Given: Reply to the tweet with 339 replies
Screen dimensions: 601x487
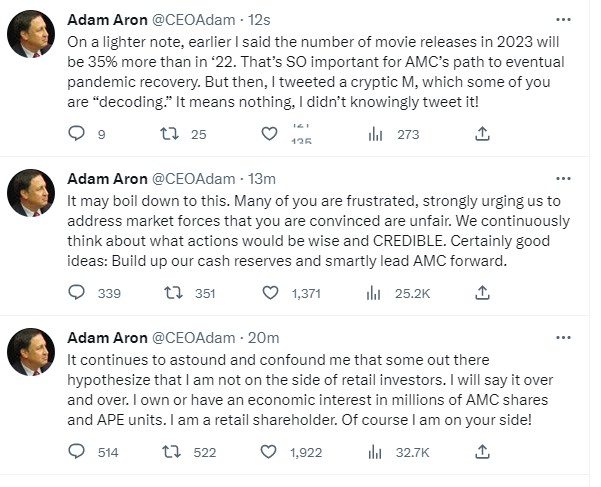Looking at the screenshot, I should point(77,292).
